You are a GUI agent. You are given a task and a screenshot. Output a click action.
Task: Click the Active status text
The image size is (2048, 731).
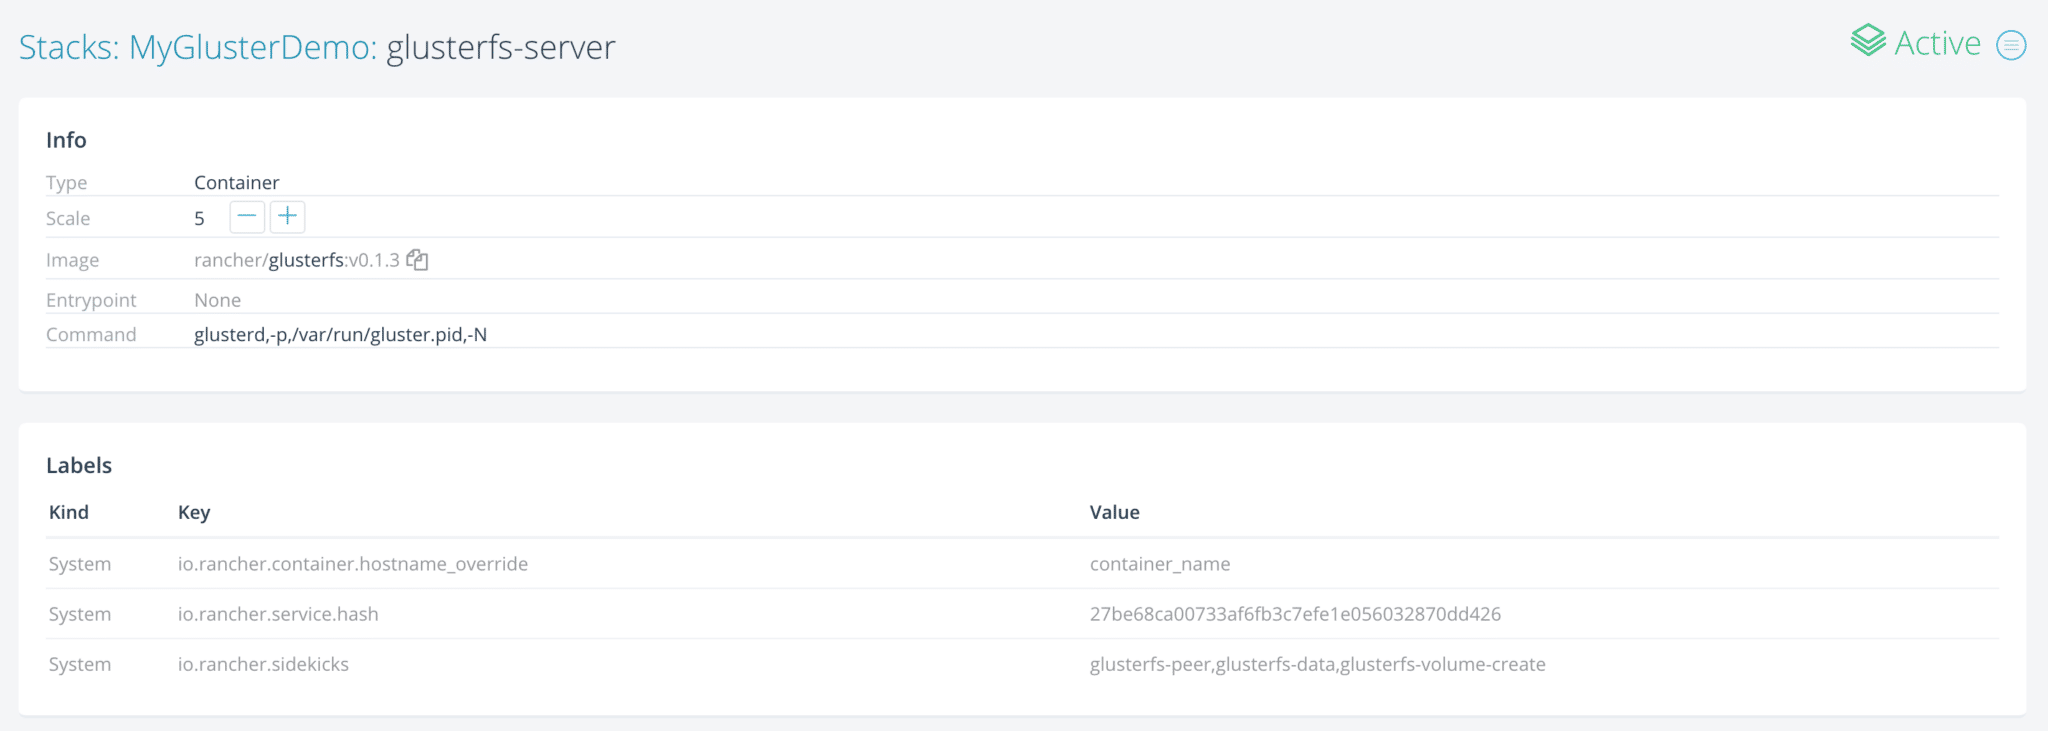pyautogui.click(x=1937, y=43)
